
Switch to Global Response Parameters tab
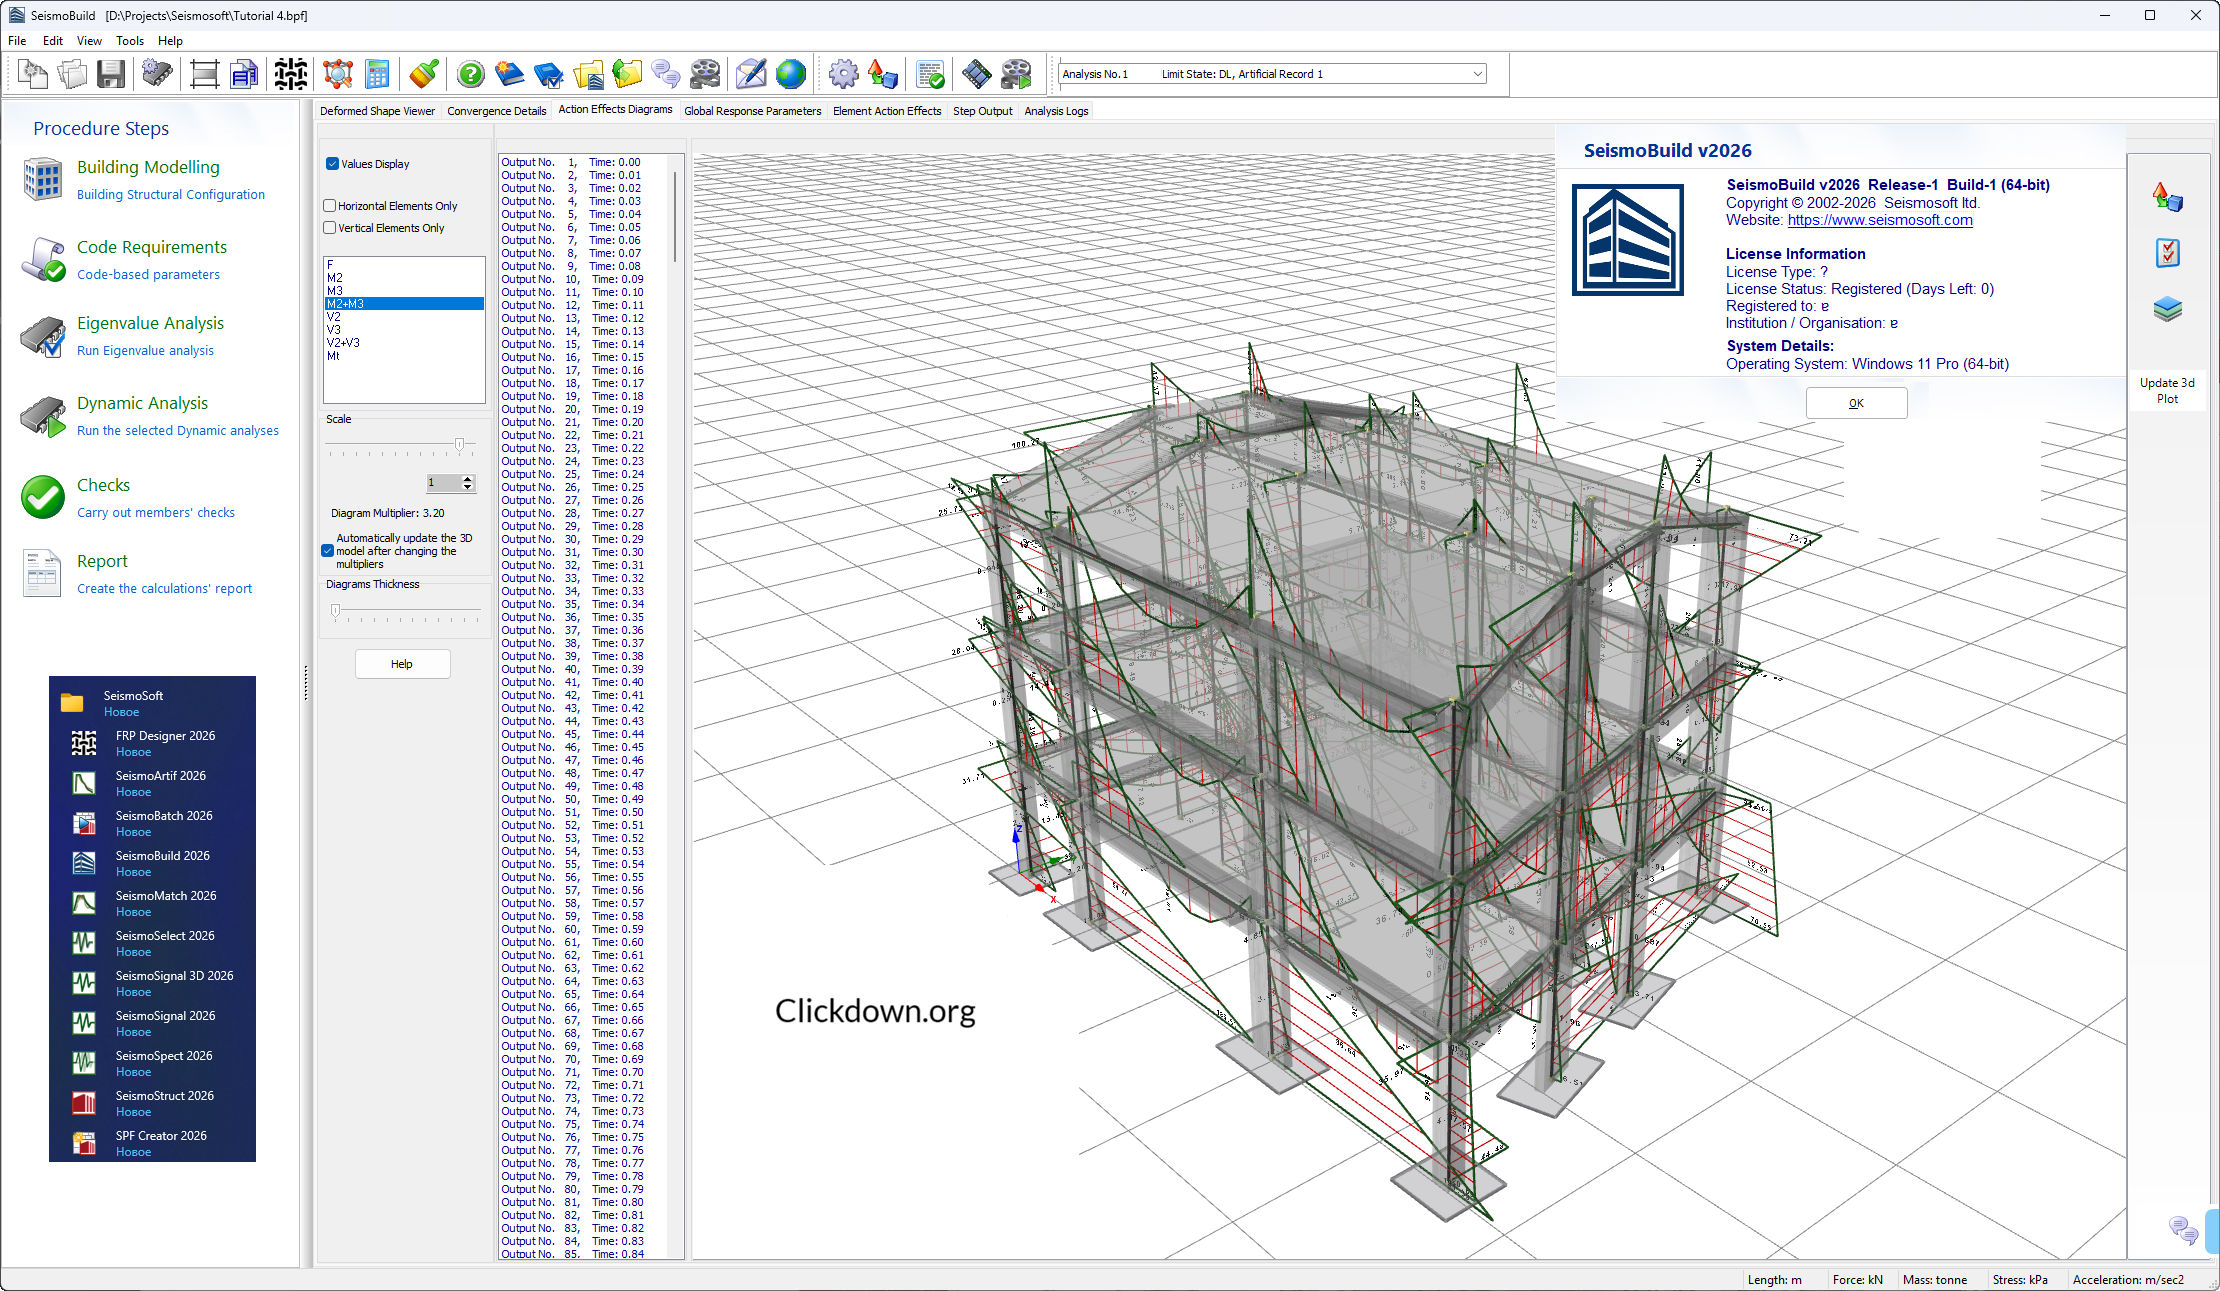click(x=752, y=111)
